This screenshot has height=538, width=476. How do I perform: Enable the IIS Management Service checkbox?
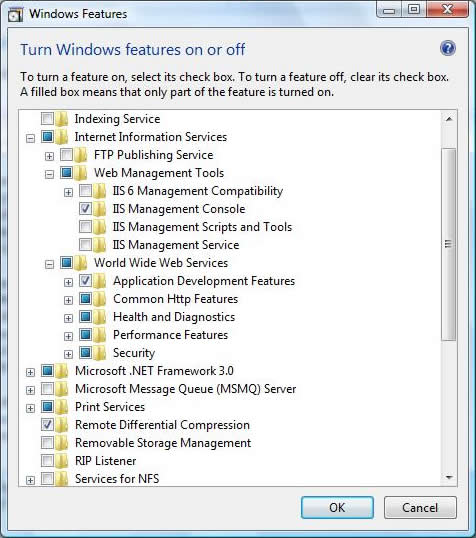pos(85,245)
